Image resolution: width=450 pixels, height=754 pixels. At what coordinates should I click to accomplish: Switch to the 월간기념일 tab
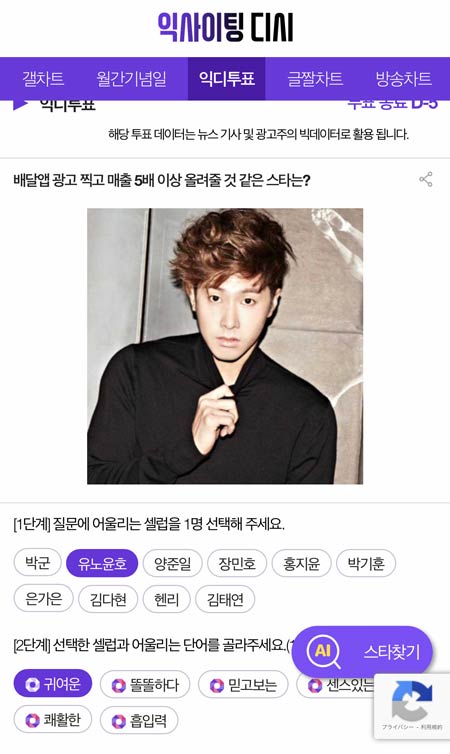point(131,79)
